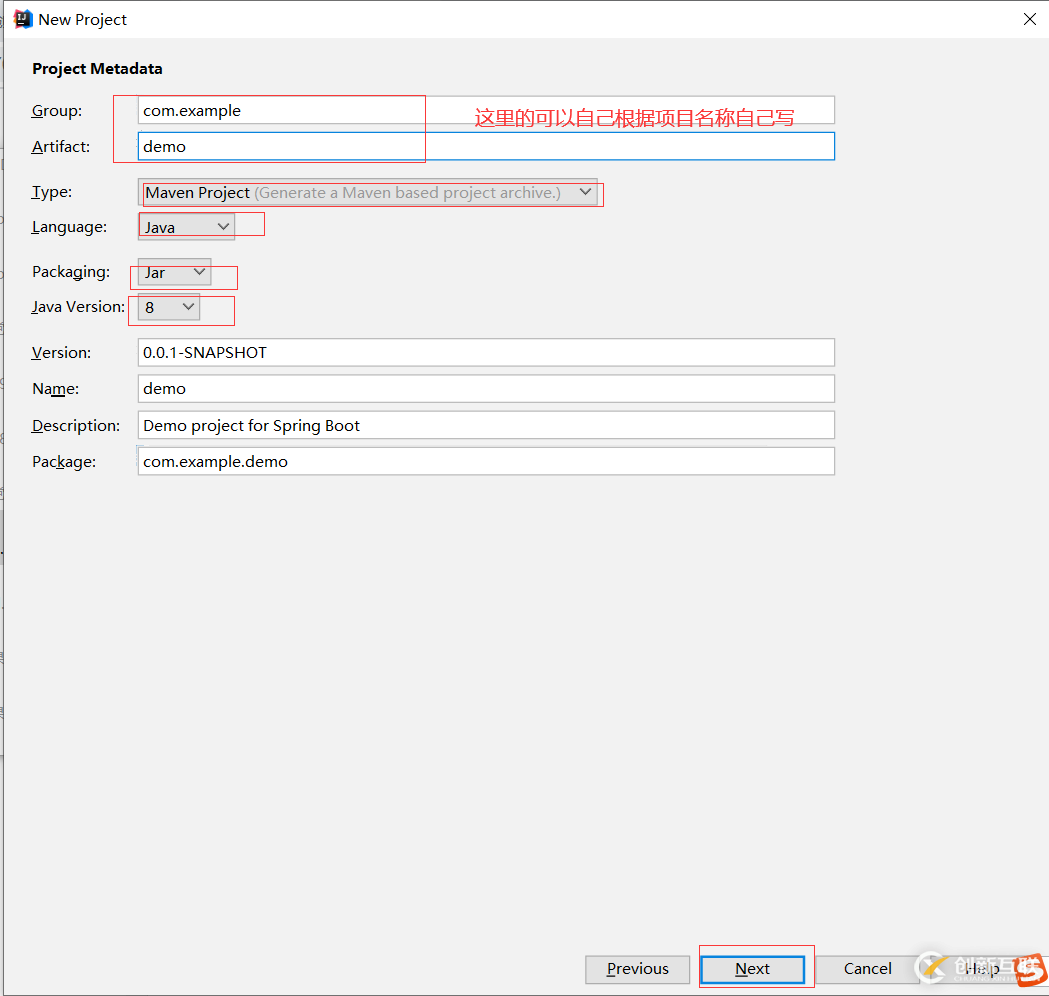Open the Packaging dropdown showing Jar
1049x996 pixels.
click(174, 273)
